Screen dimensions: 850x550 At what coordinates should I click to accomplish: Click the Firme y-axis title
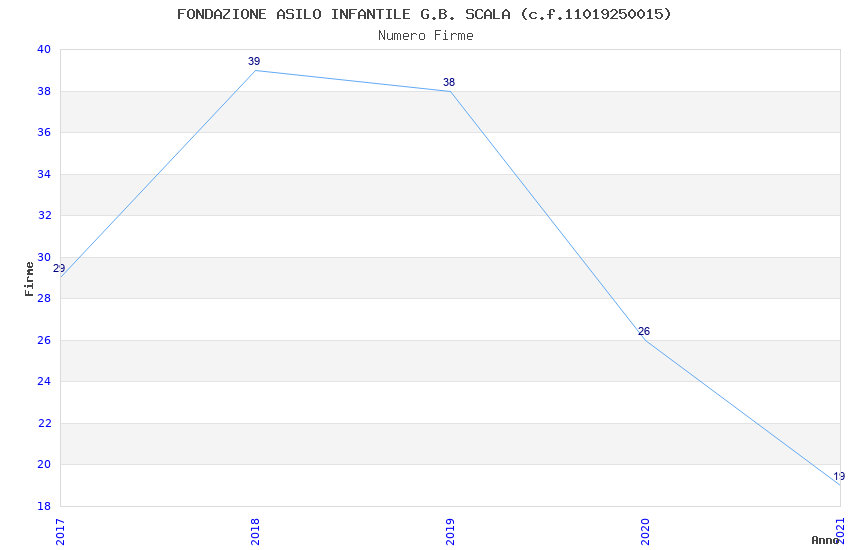click(x=29, y=279)
